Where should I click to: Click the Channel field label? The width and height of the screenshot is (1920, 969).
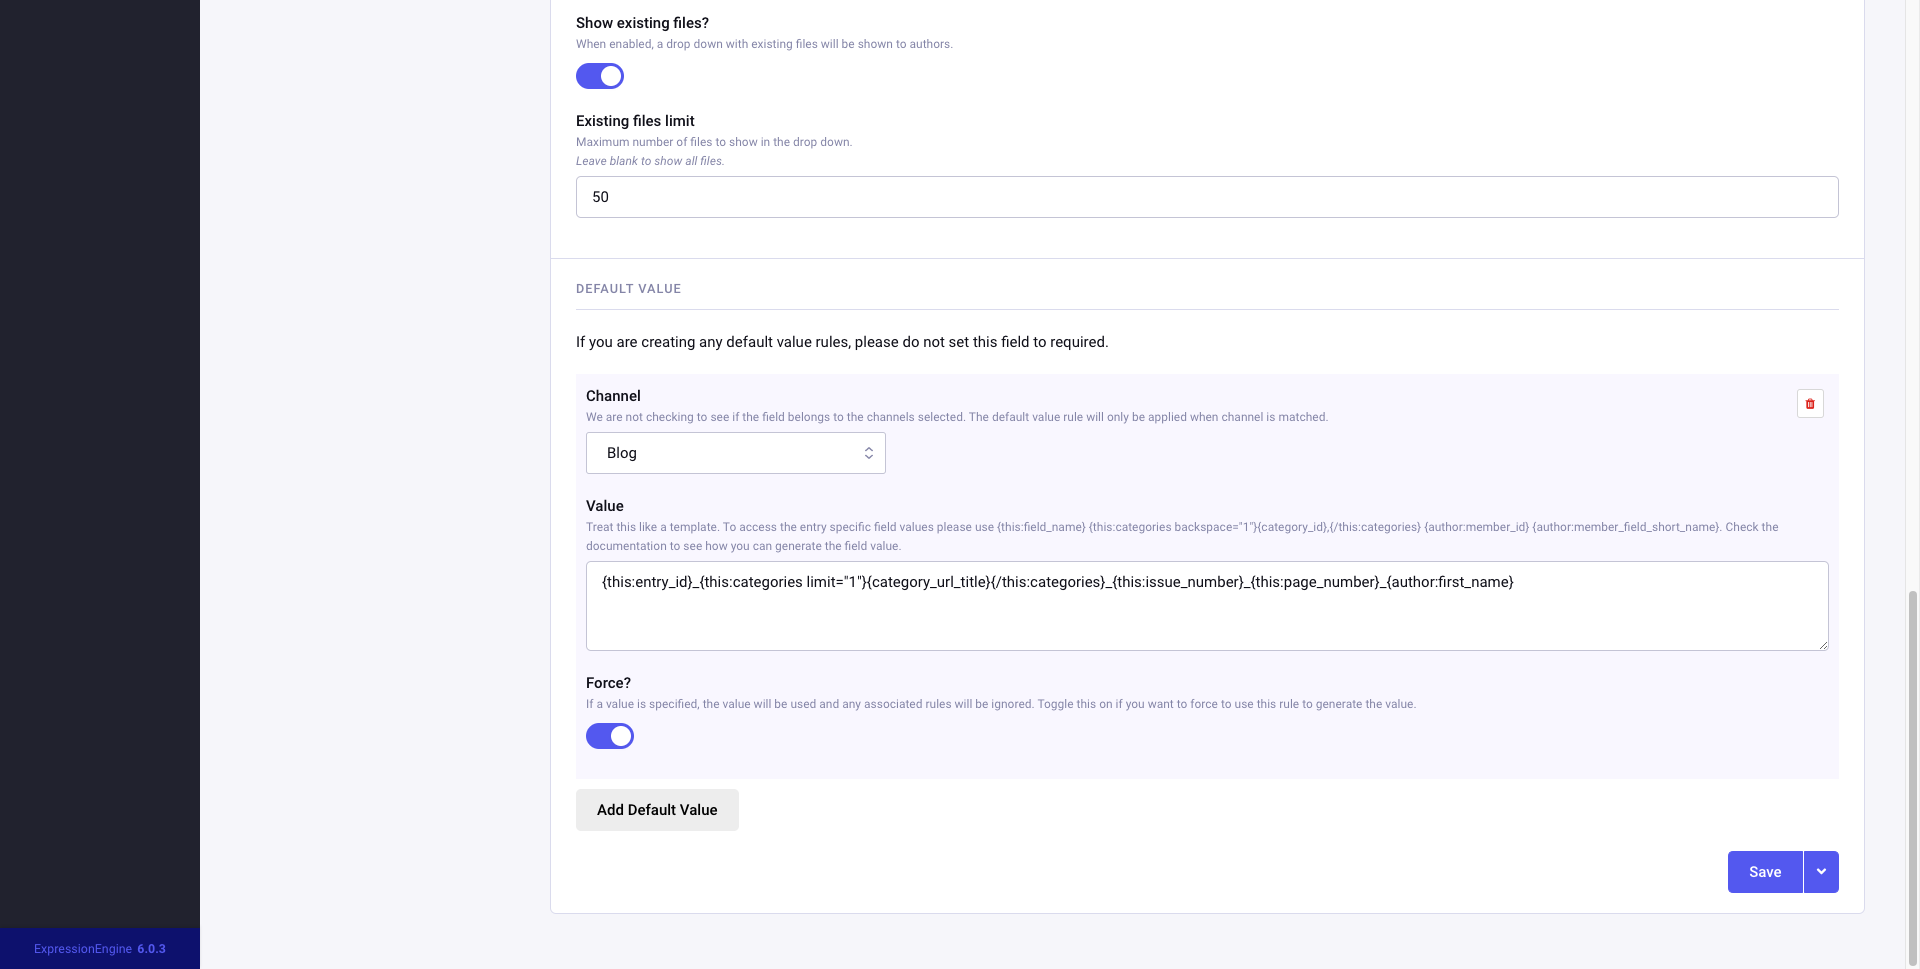coord(613,396)
